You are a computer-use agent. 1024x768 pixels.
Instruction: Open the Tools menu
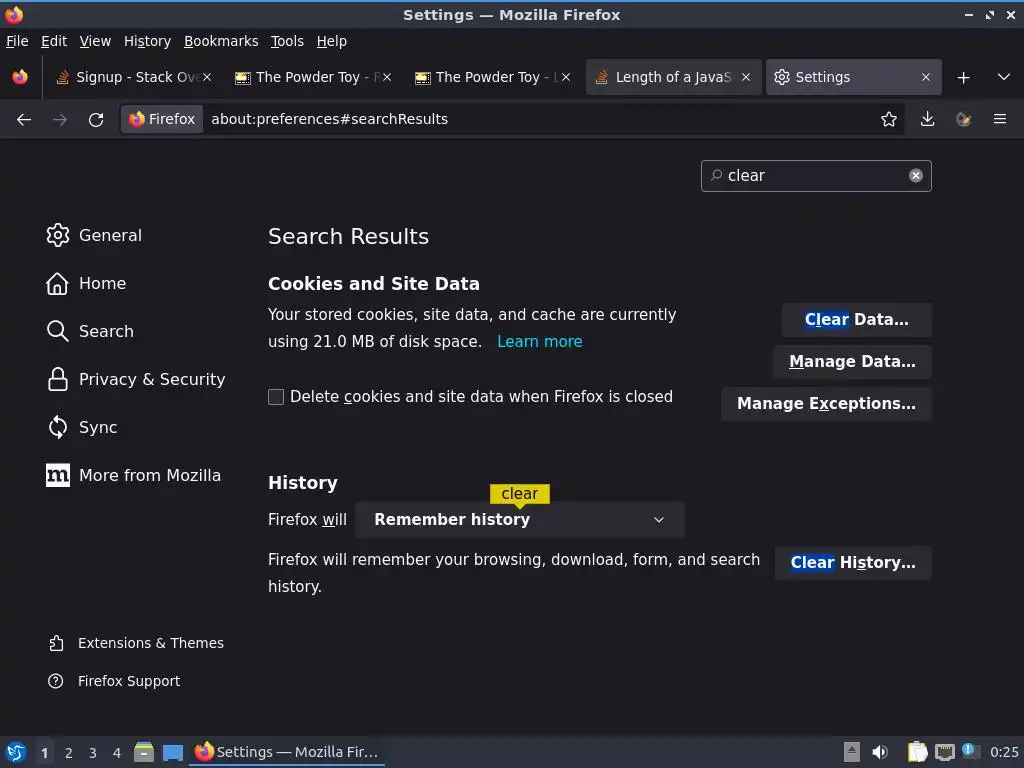click(287, 41)
